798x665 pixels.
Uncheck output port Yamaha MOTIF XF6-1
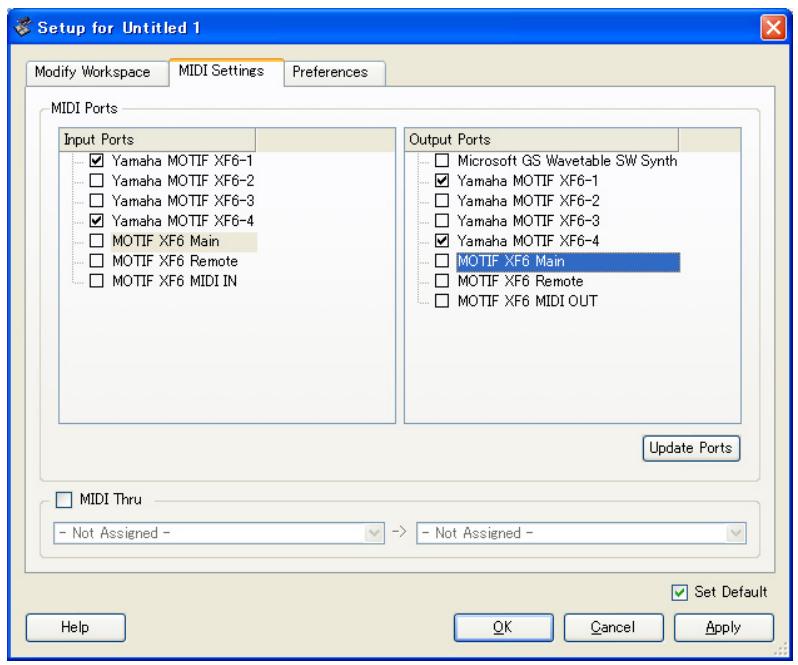tap(442, 181)
